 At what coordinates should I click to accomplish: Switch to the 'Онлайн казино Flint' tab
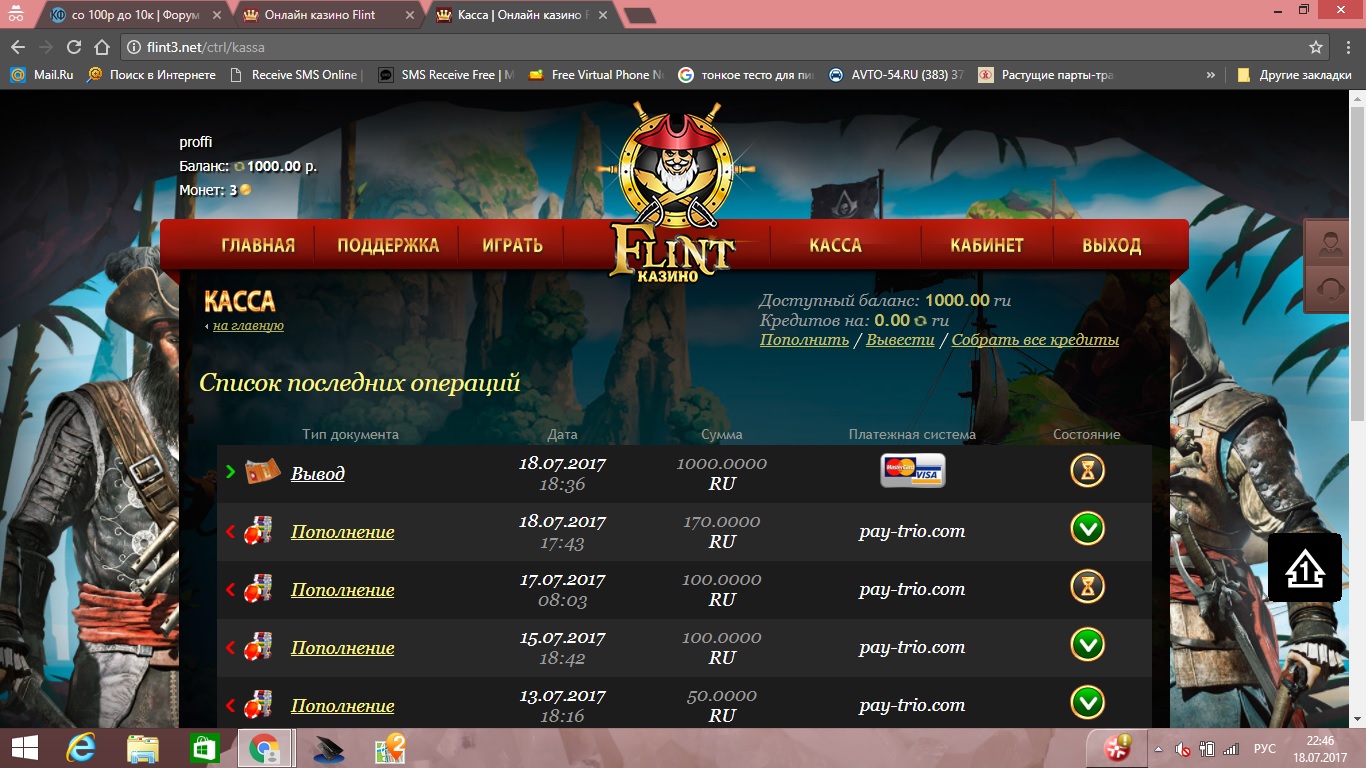click(x=329, y=15)
